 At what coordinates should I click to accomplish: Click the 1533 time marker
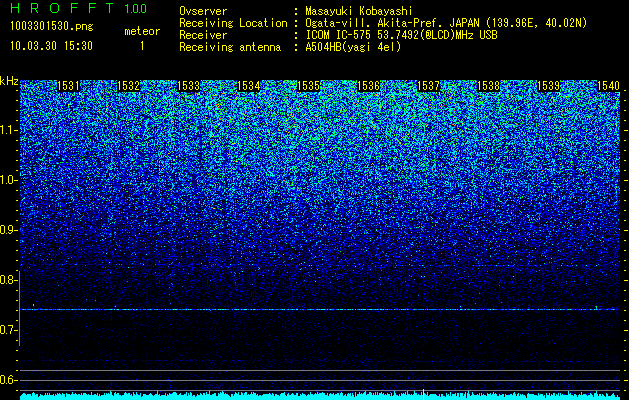[189, 86]
